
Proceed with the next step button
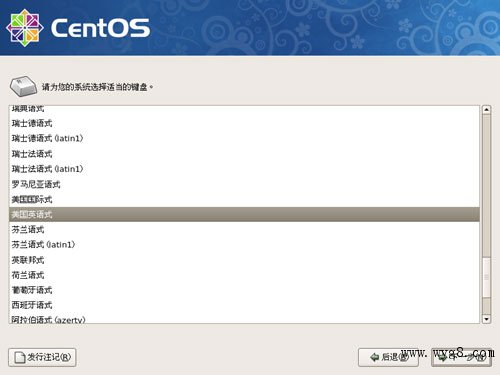point(461,357)
